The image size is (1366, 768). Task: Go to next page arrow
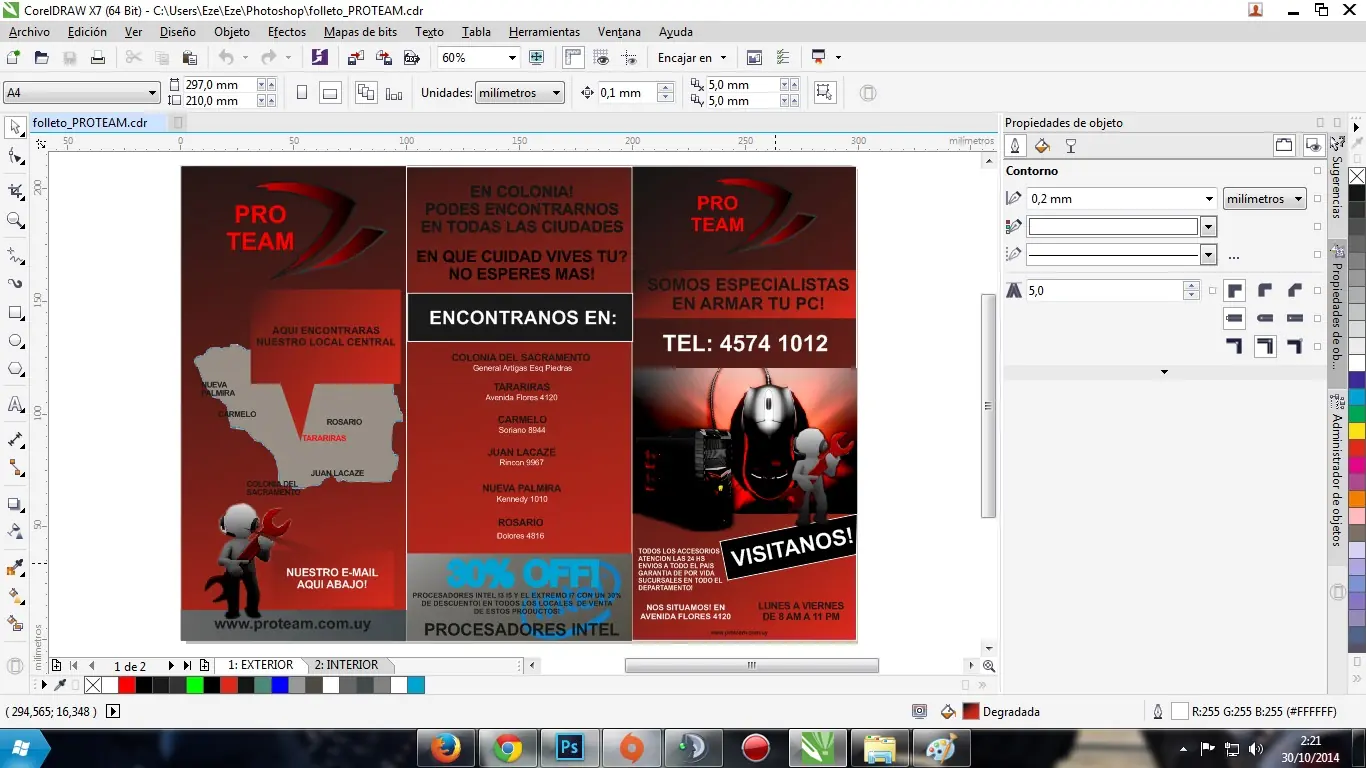point(171,665)
